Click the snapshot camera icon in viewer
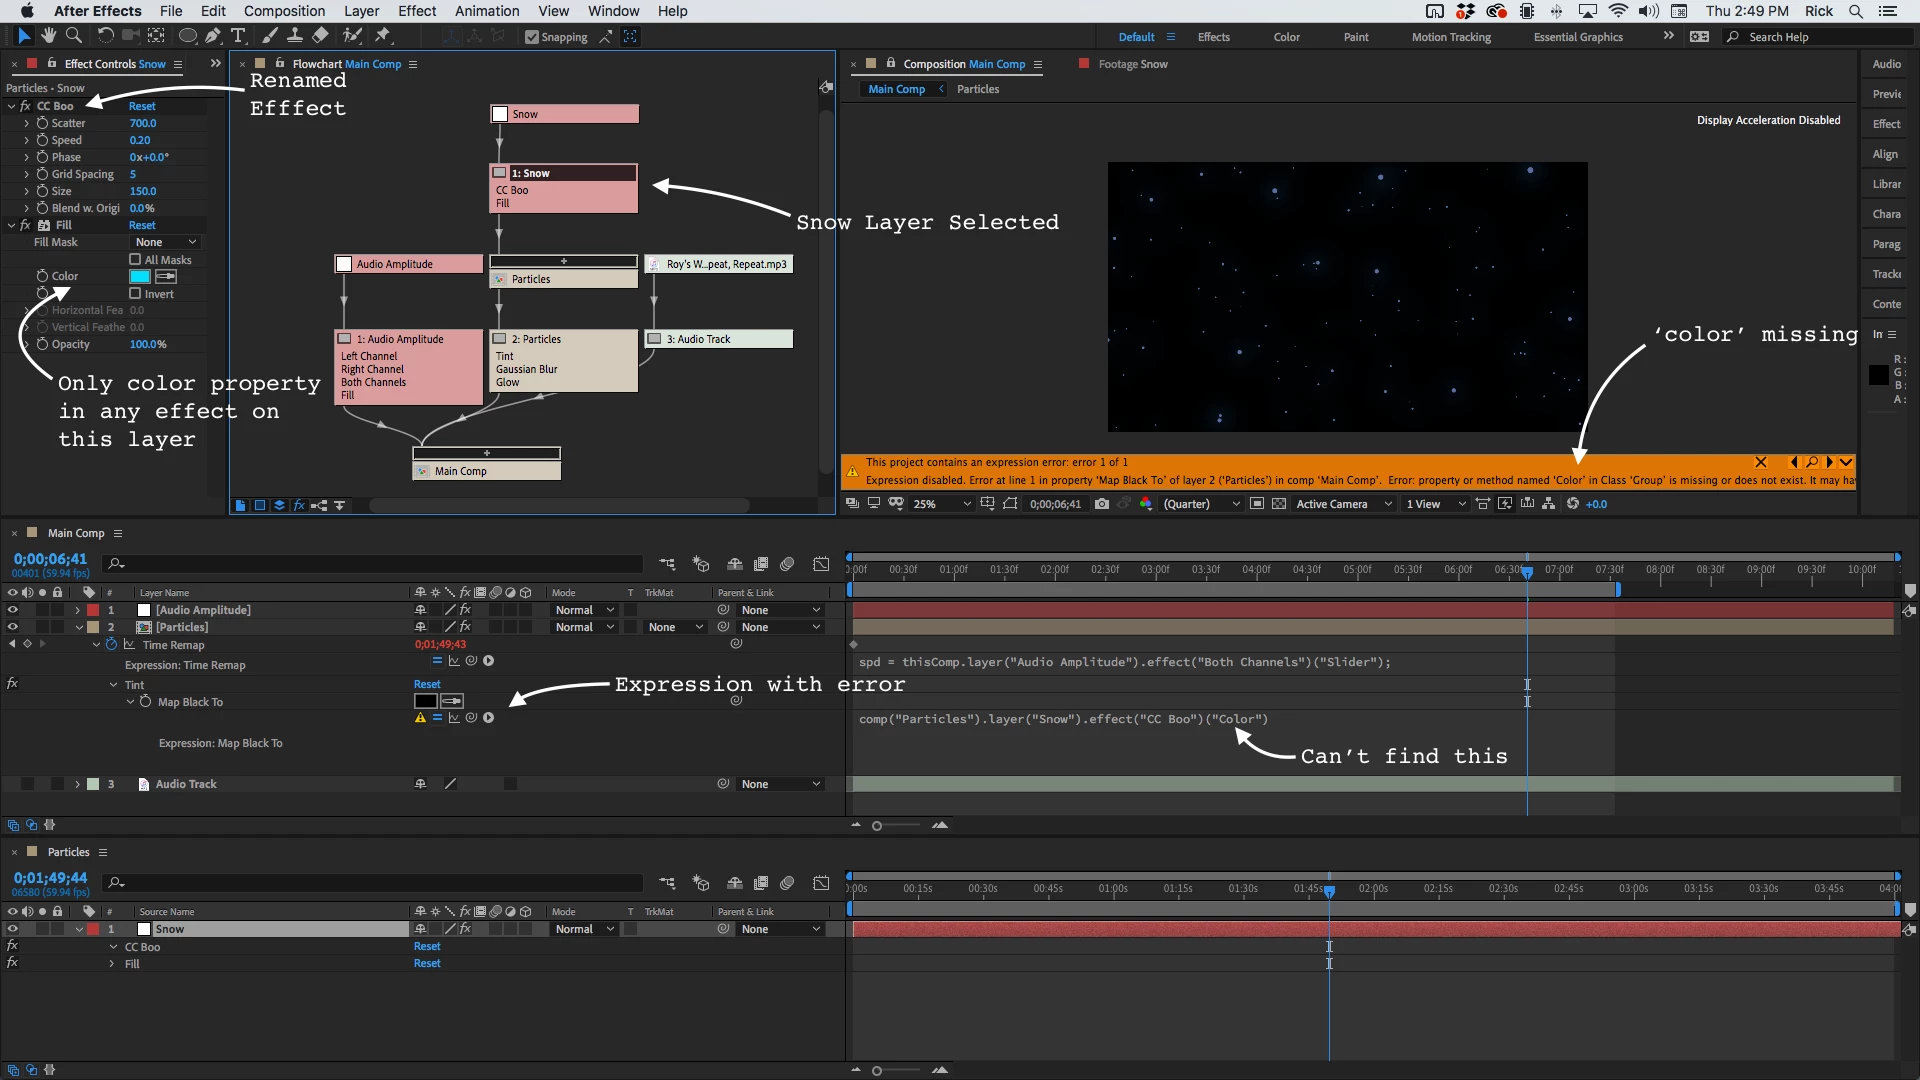This screenshot has height=1080, width=1920. pos(1101,504)
